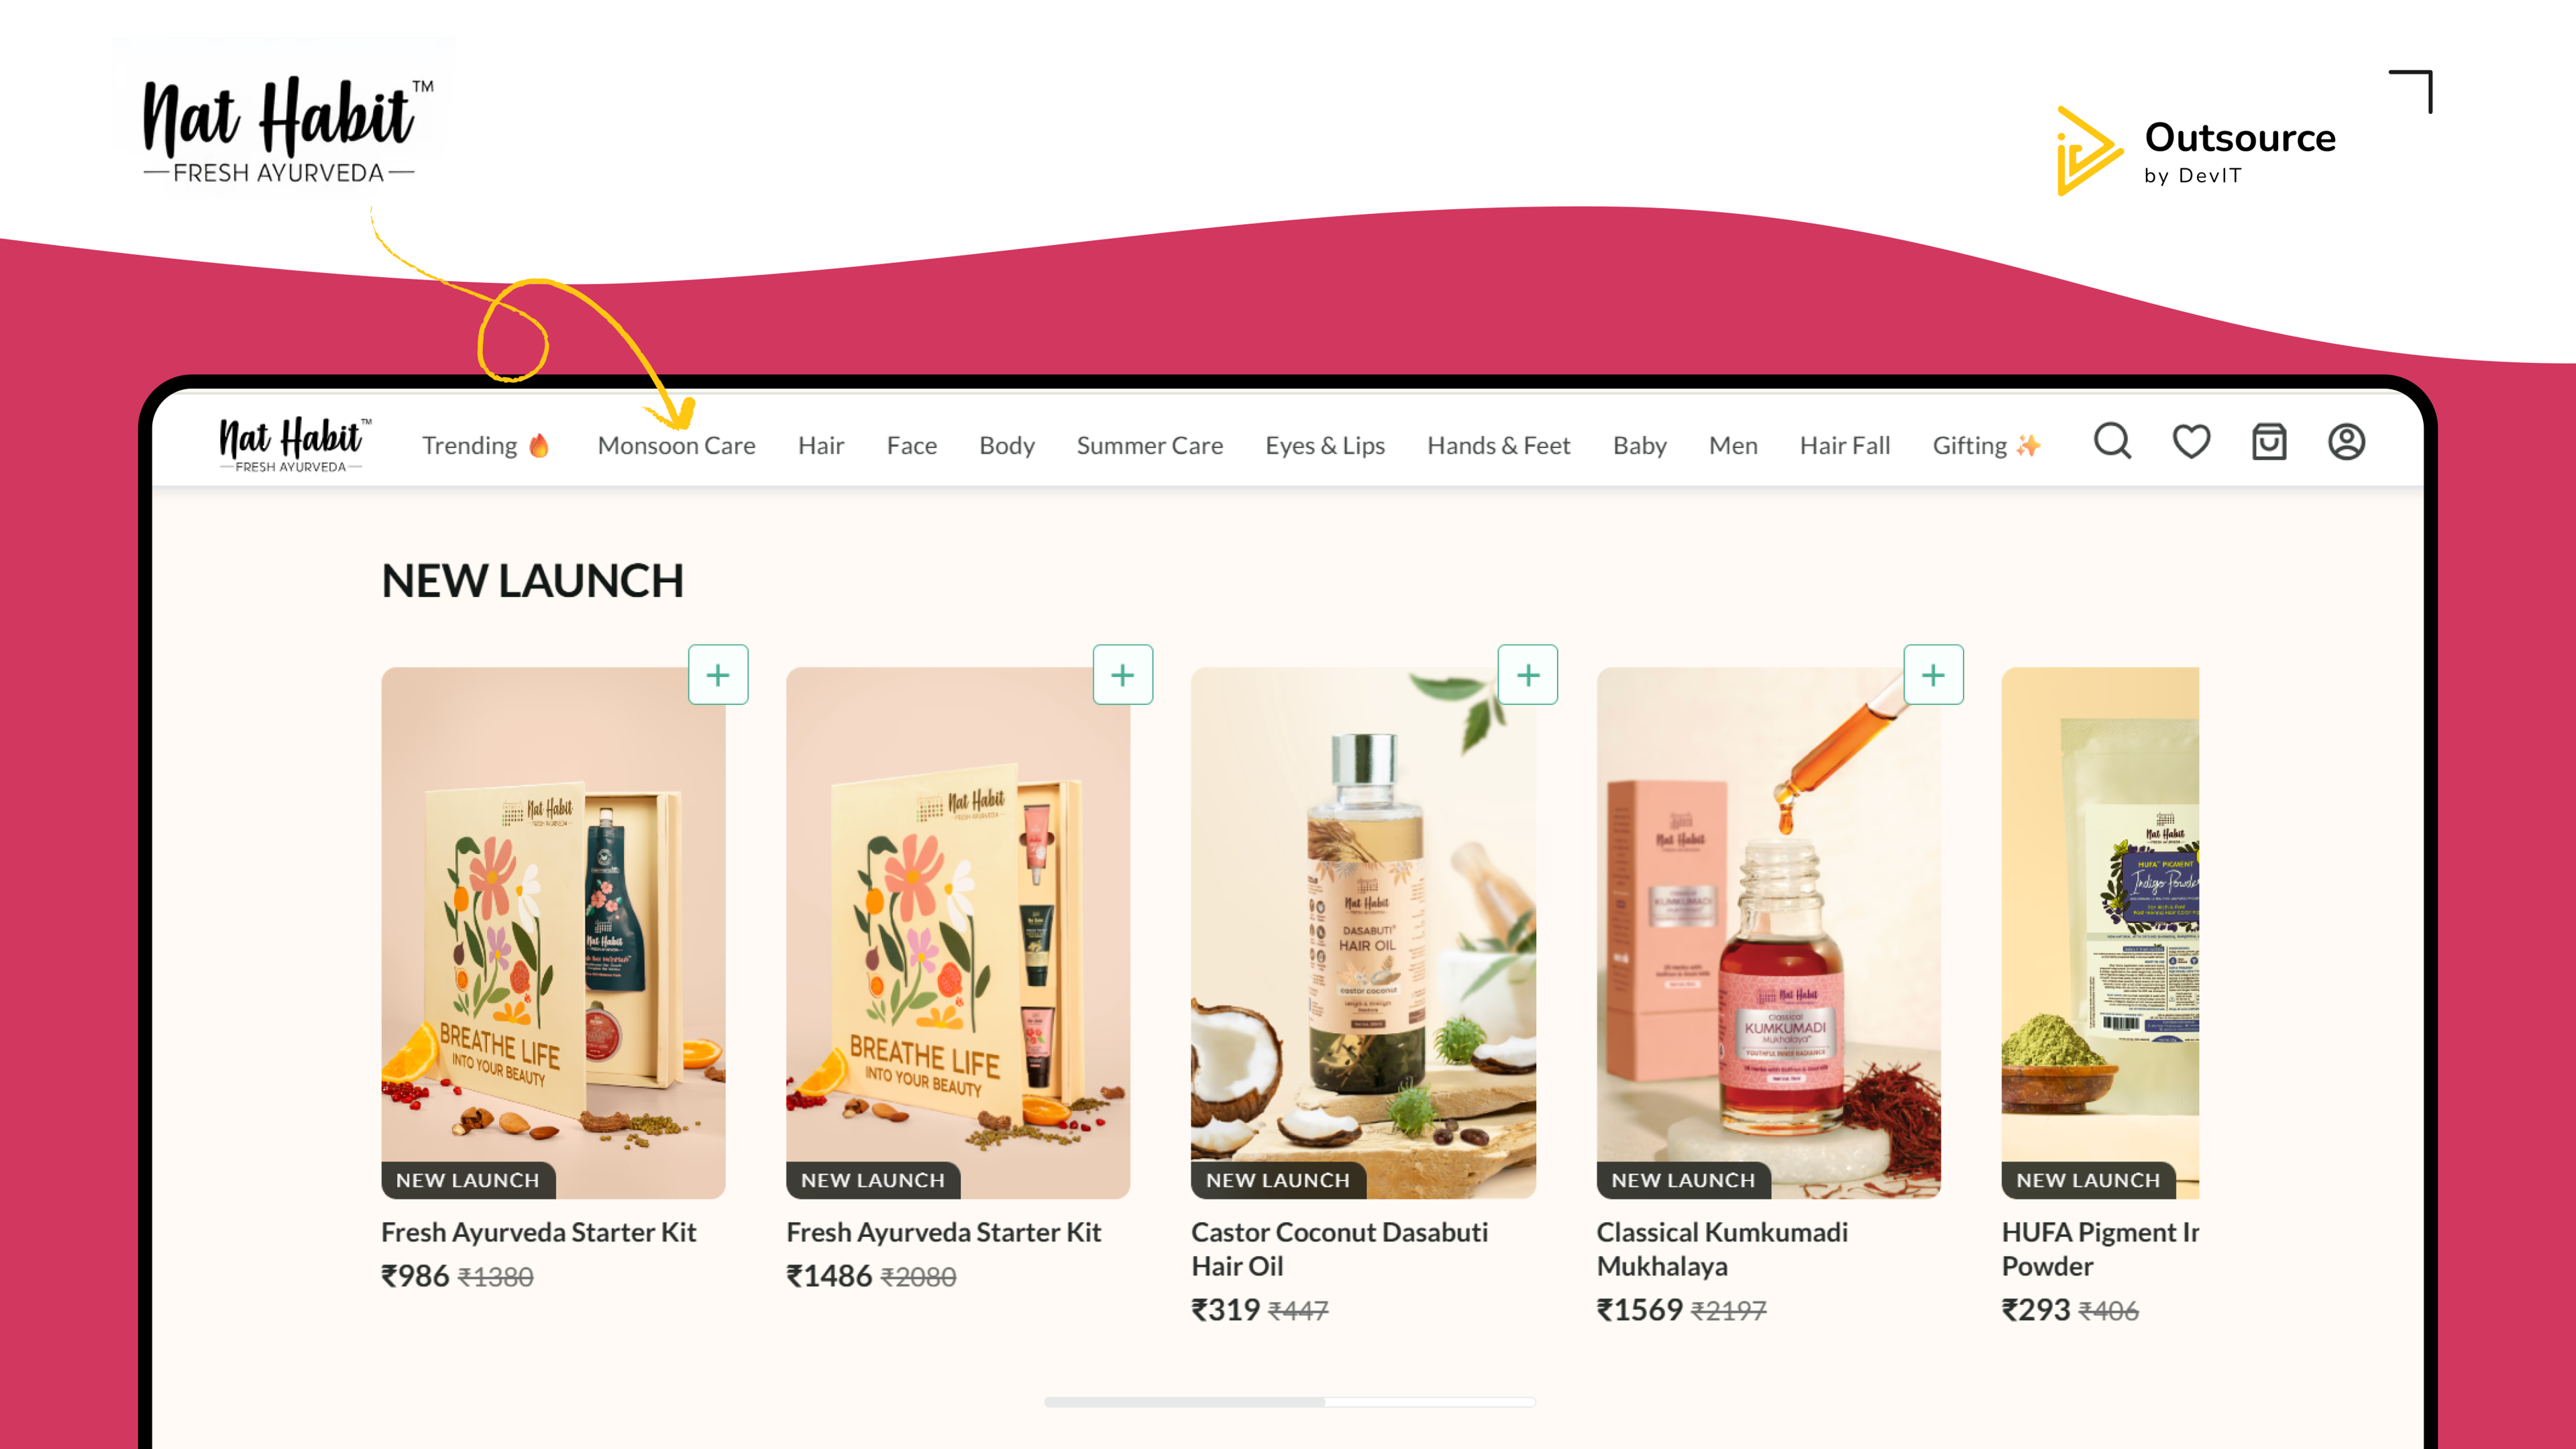Open the shopping bag cart icon
The image size is (2576, 1449).
(2269, 442)
